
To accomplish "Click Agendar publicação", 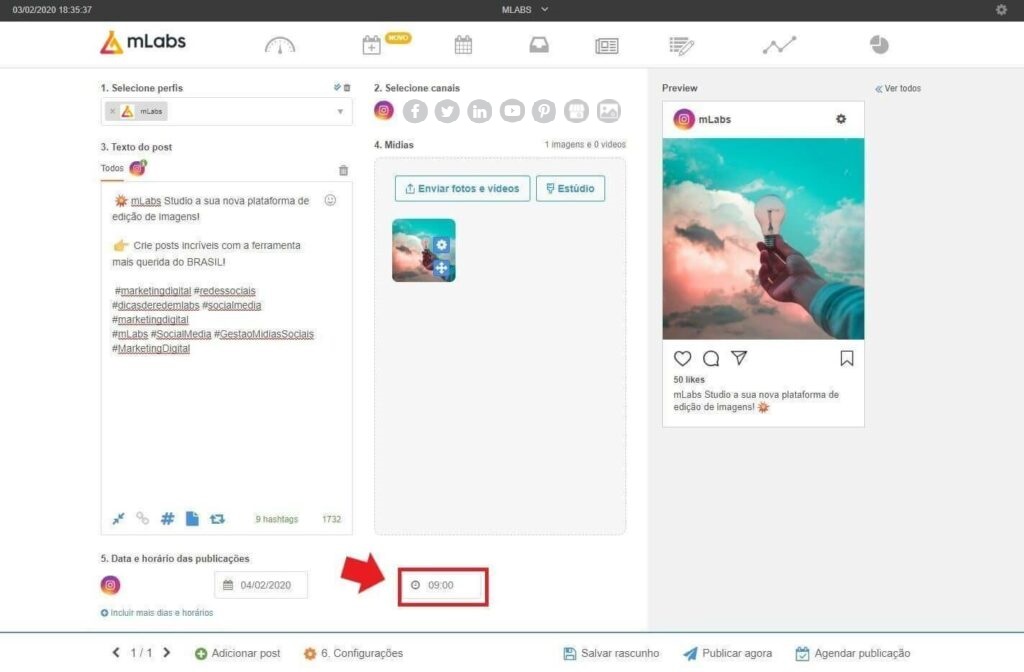I will click(x=853, y=653).
